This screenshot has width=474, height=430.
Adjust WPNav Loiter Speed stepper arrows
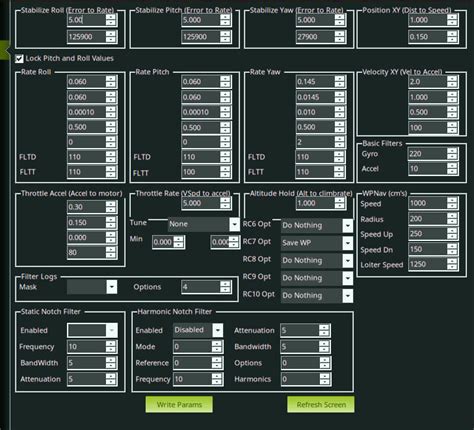pyautogui.click(x=452, y=264)
